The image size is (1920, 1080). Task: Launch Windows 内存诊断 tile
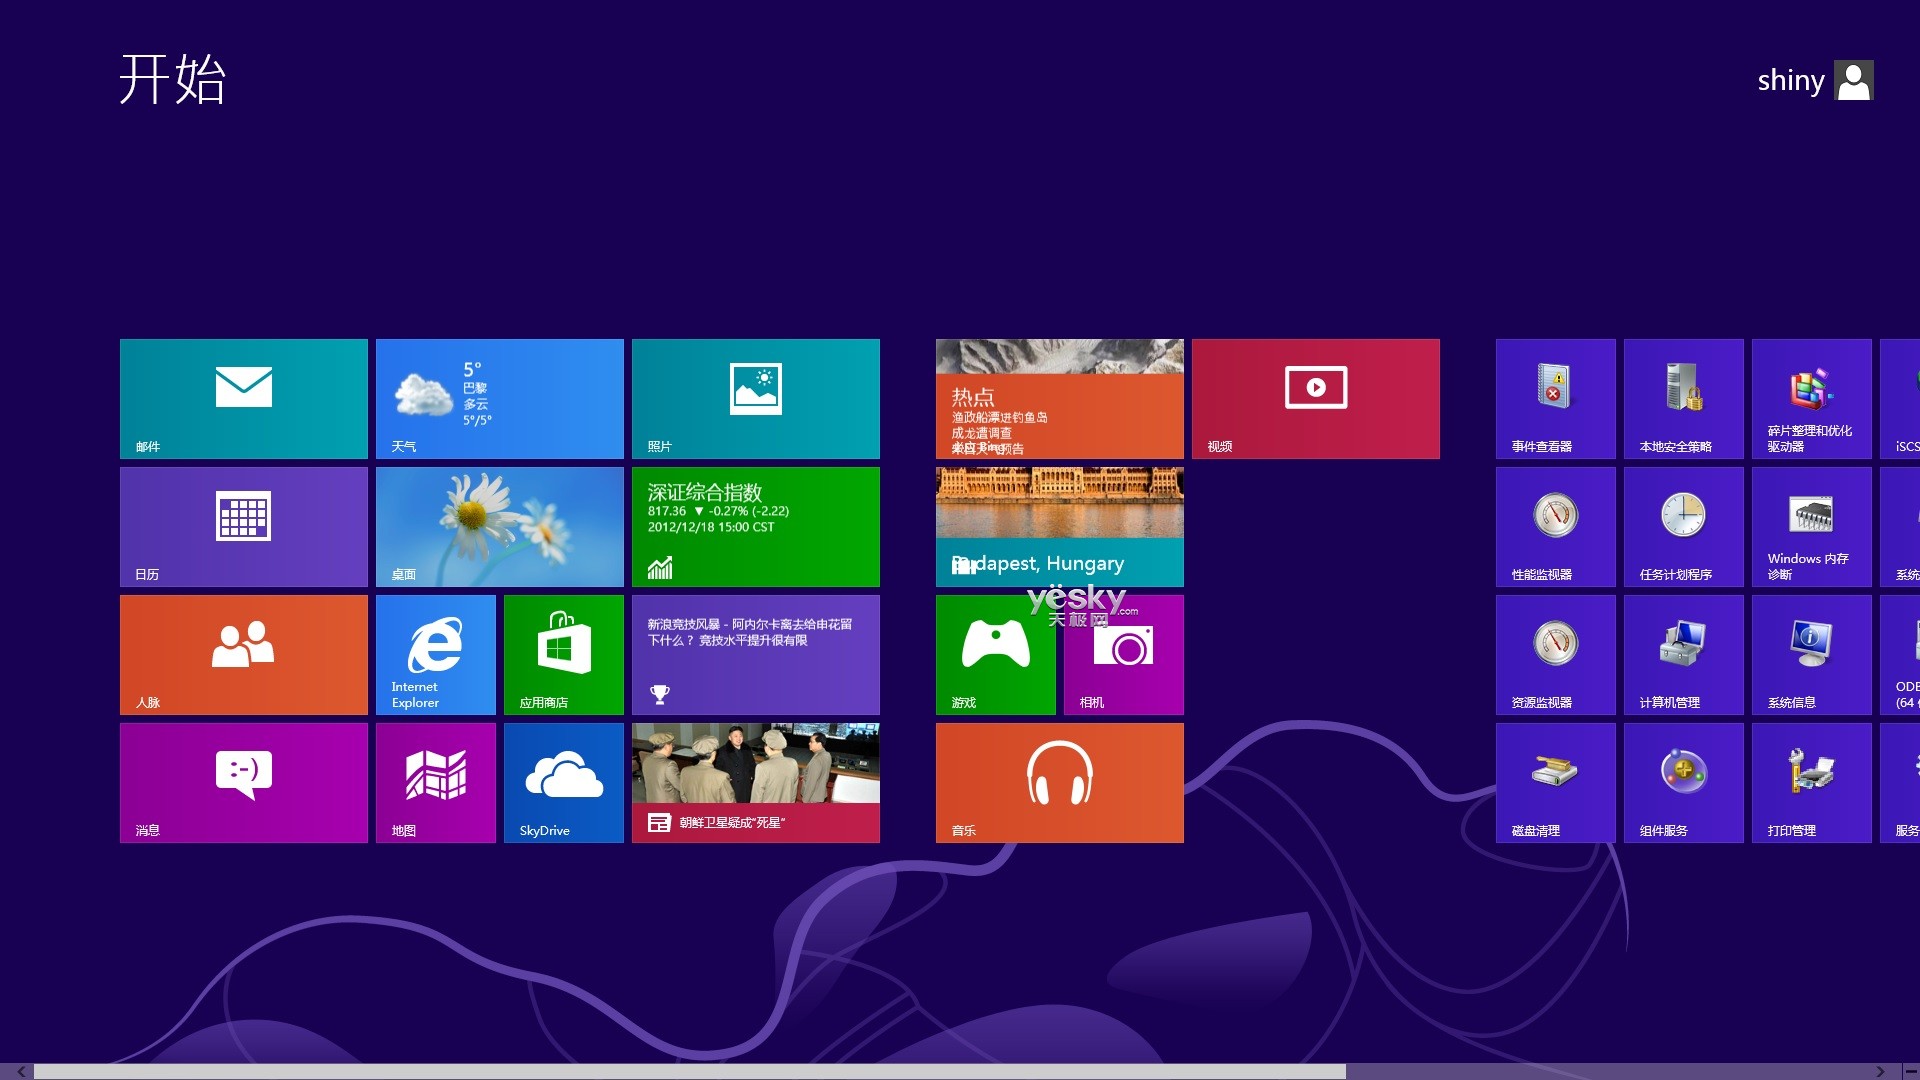[1810, 527]
